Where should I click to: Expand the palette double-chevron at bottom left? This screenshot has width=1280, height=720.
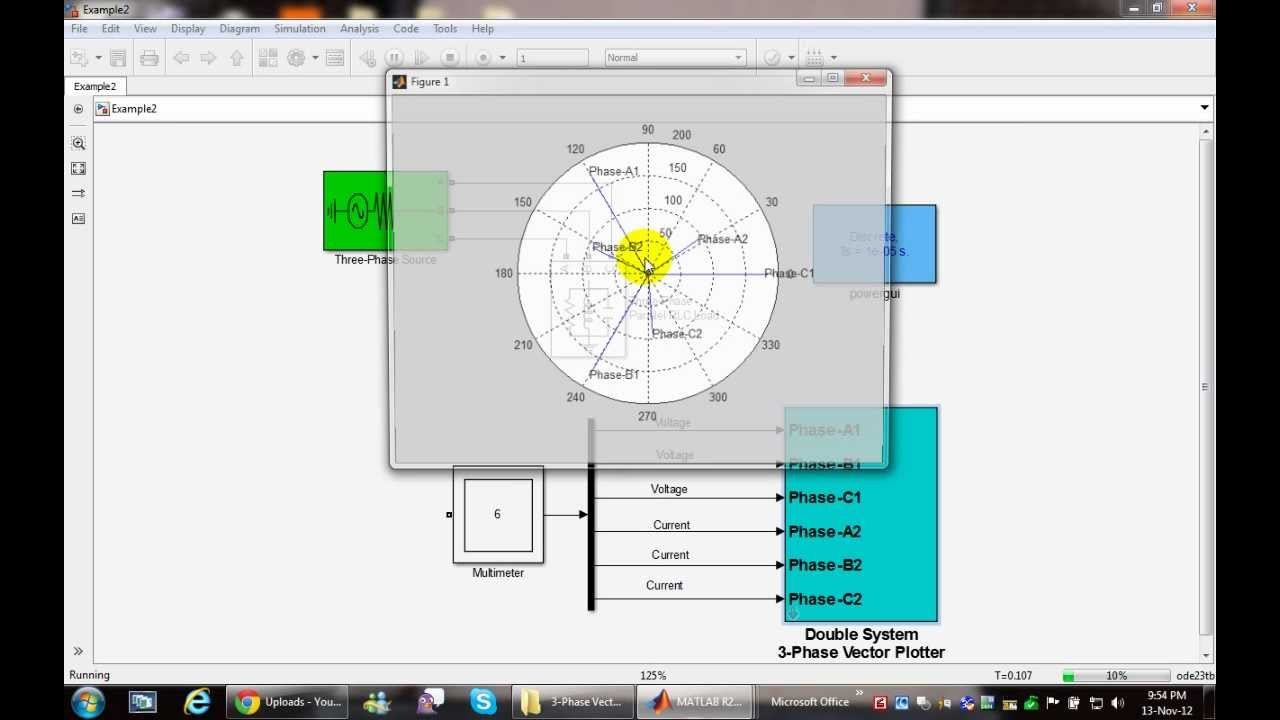[78, 651]
